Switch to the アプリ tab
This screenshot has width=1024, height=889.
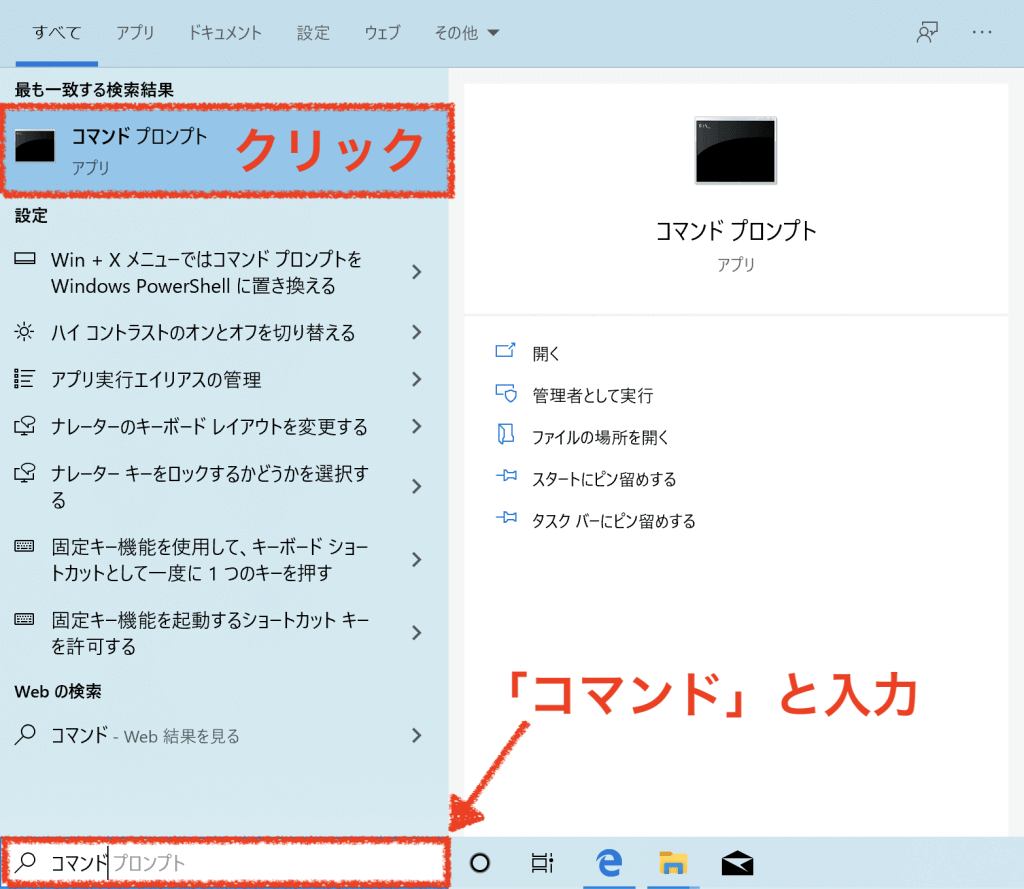coord(135,33)
